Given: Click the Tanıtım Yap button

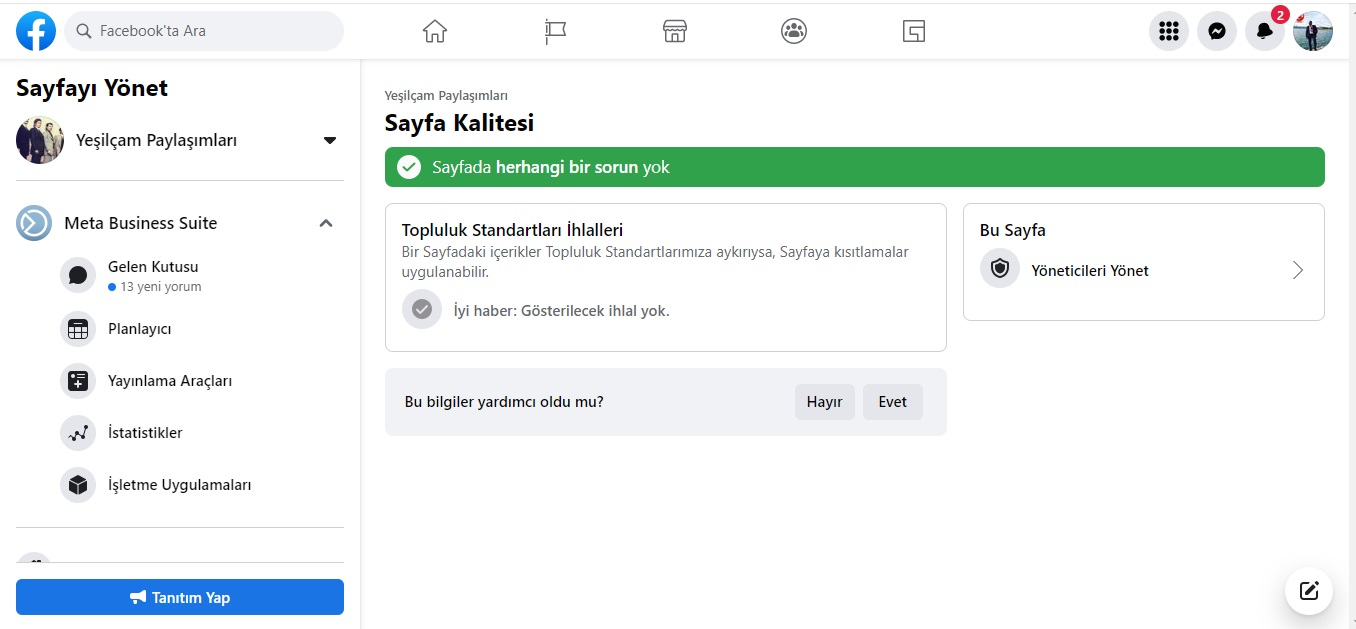Looking at the screenshot, I should (180, 597).
